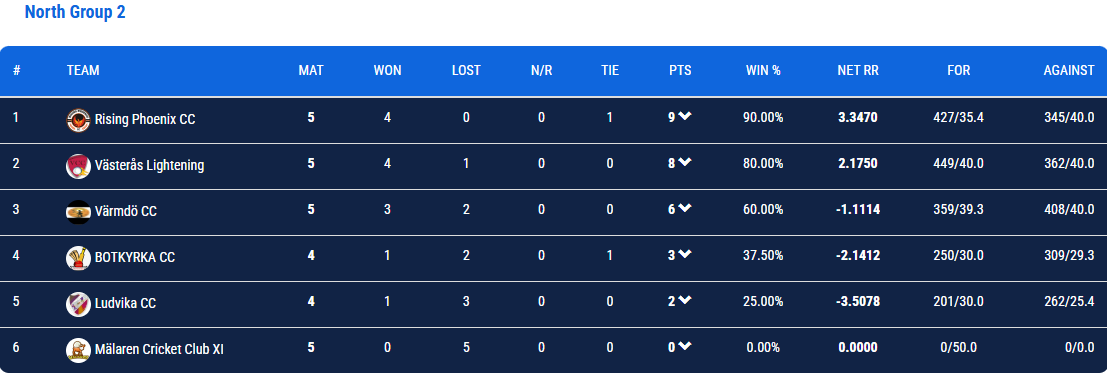
Task: Expand points chevron for Värmdö CC
Action: point(685,208)
